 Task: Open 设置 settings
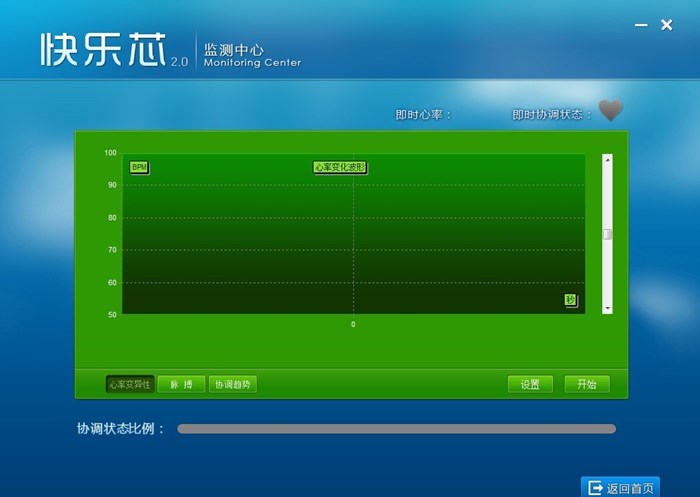pos(530,384)
